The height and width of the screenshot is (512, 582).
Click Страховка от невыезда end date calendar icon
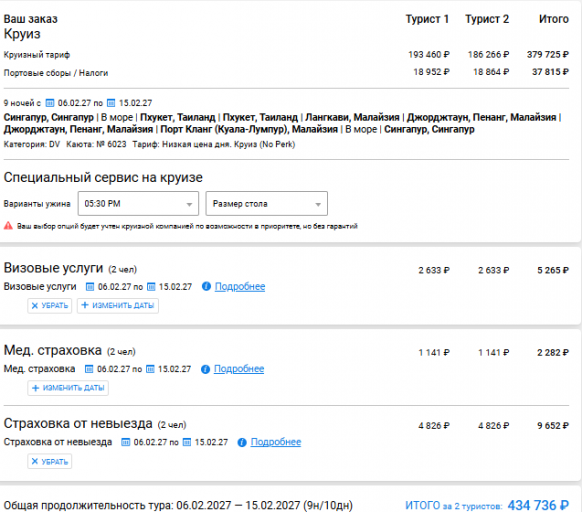(x=187, y=442)
